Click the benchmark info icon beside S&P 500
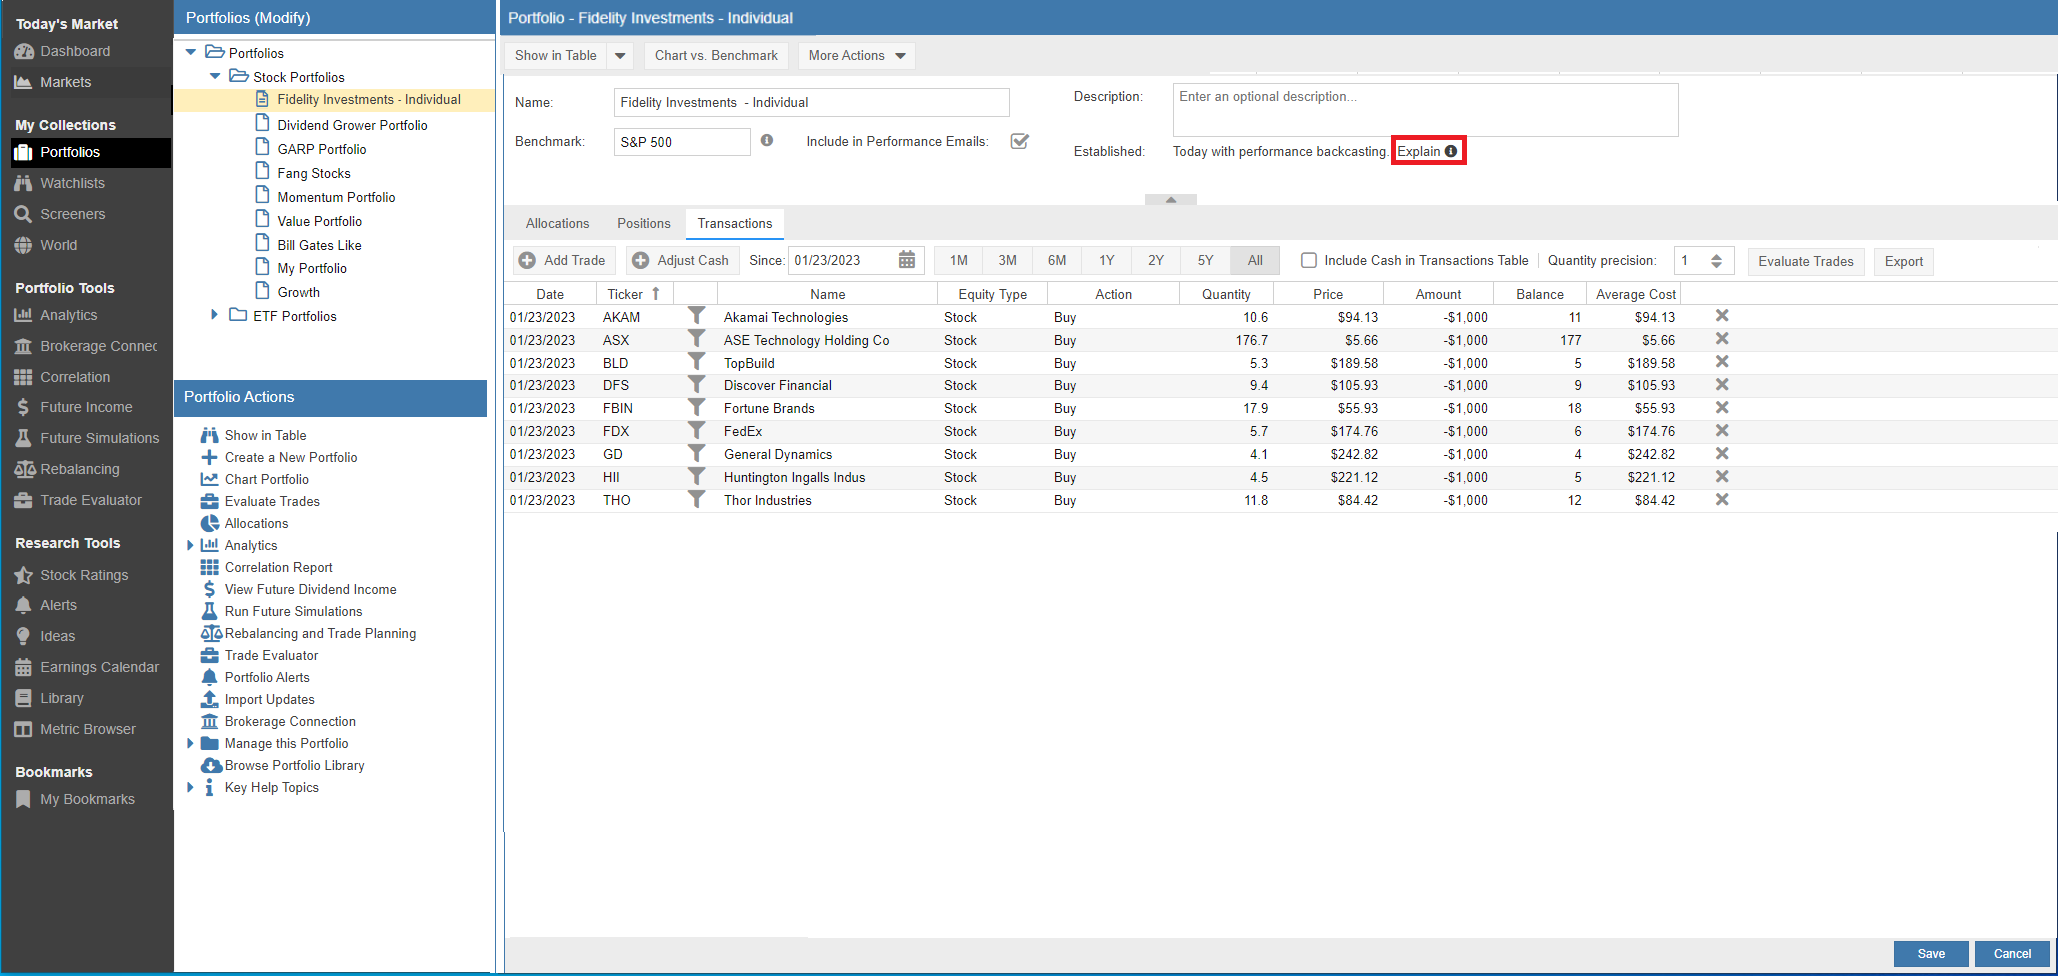2058x976 pixels. 767,141
